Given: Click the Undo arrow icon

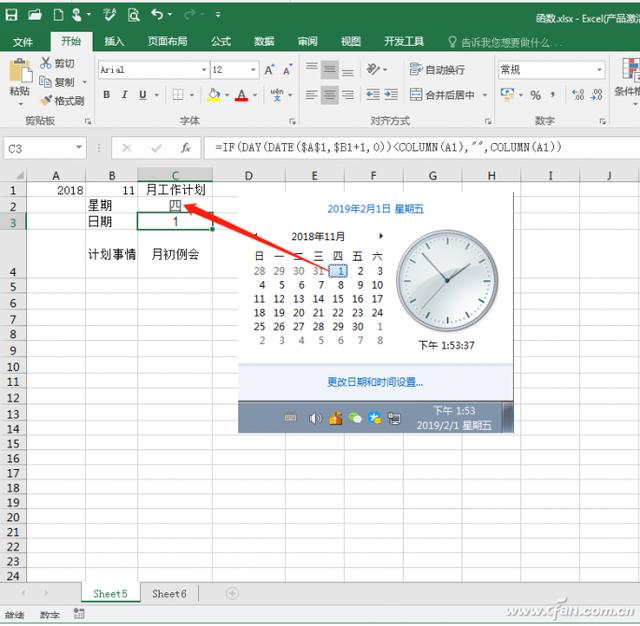Looking at the screenshot, I should (x=158, y=15).
